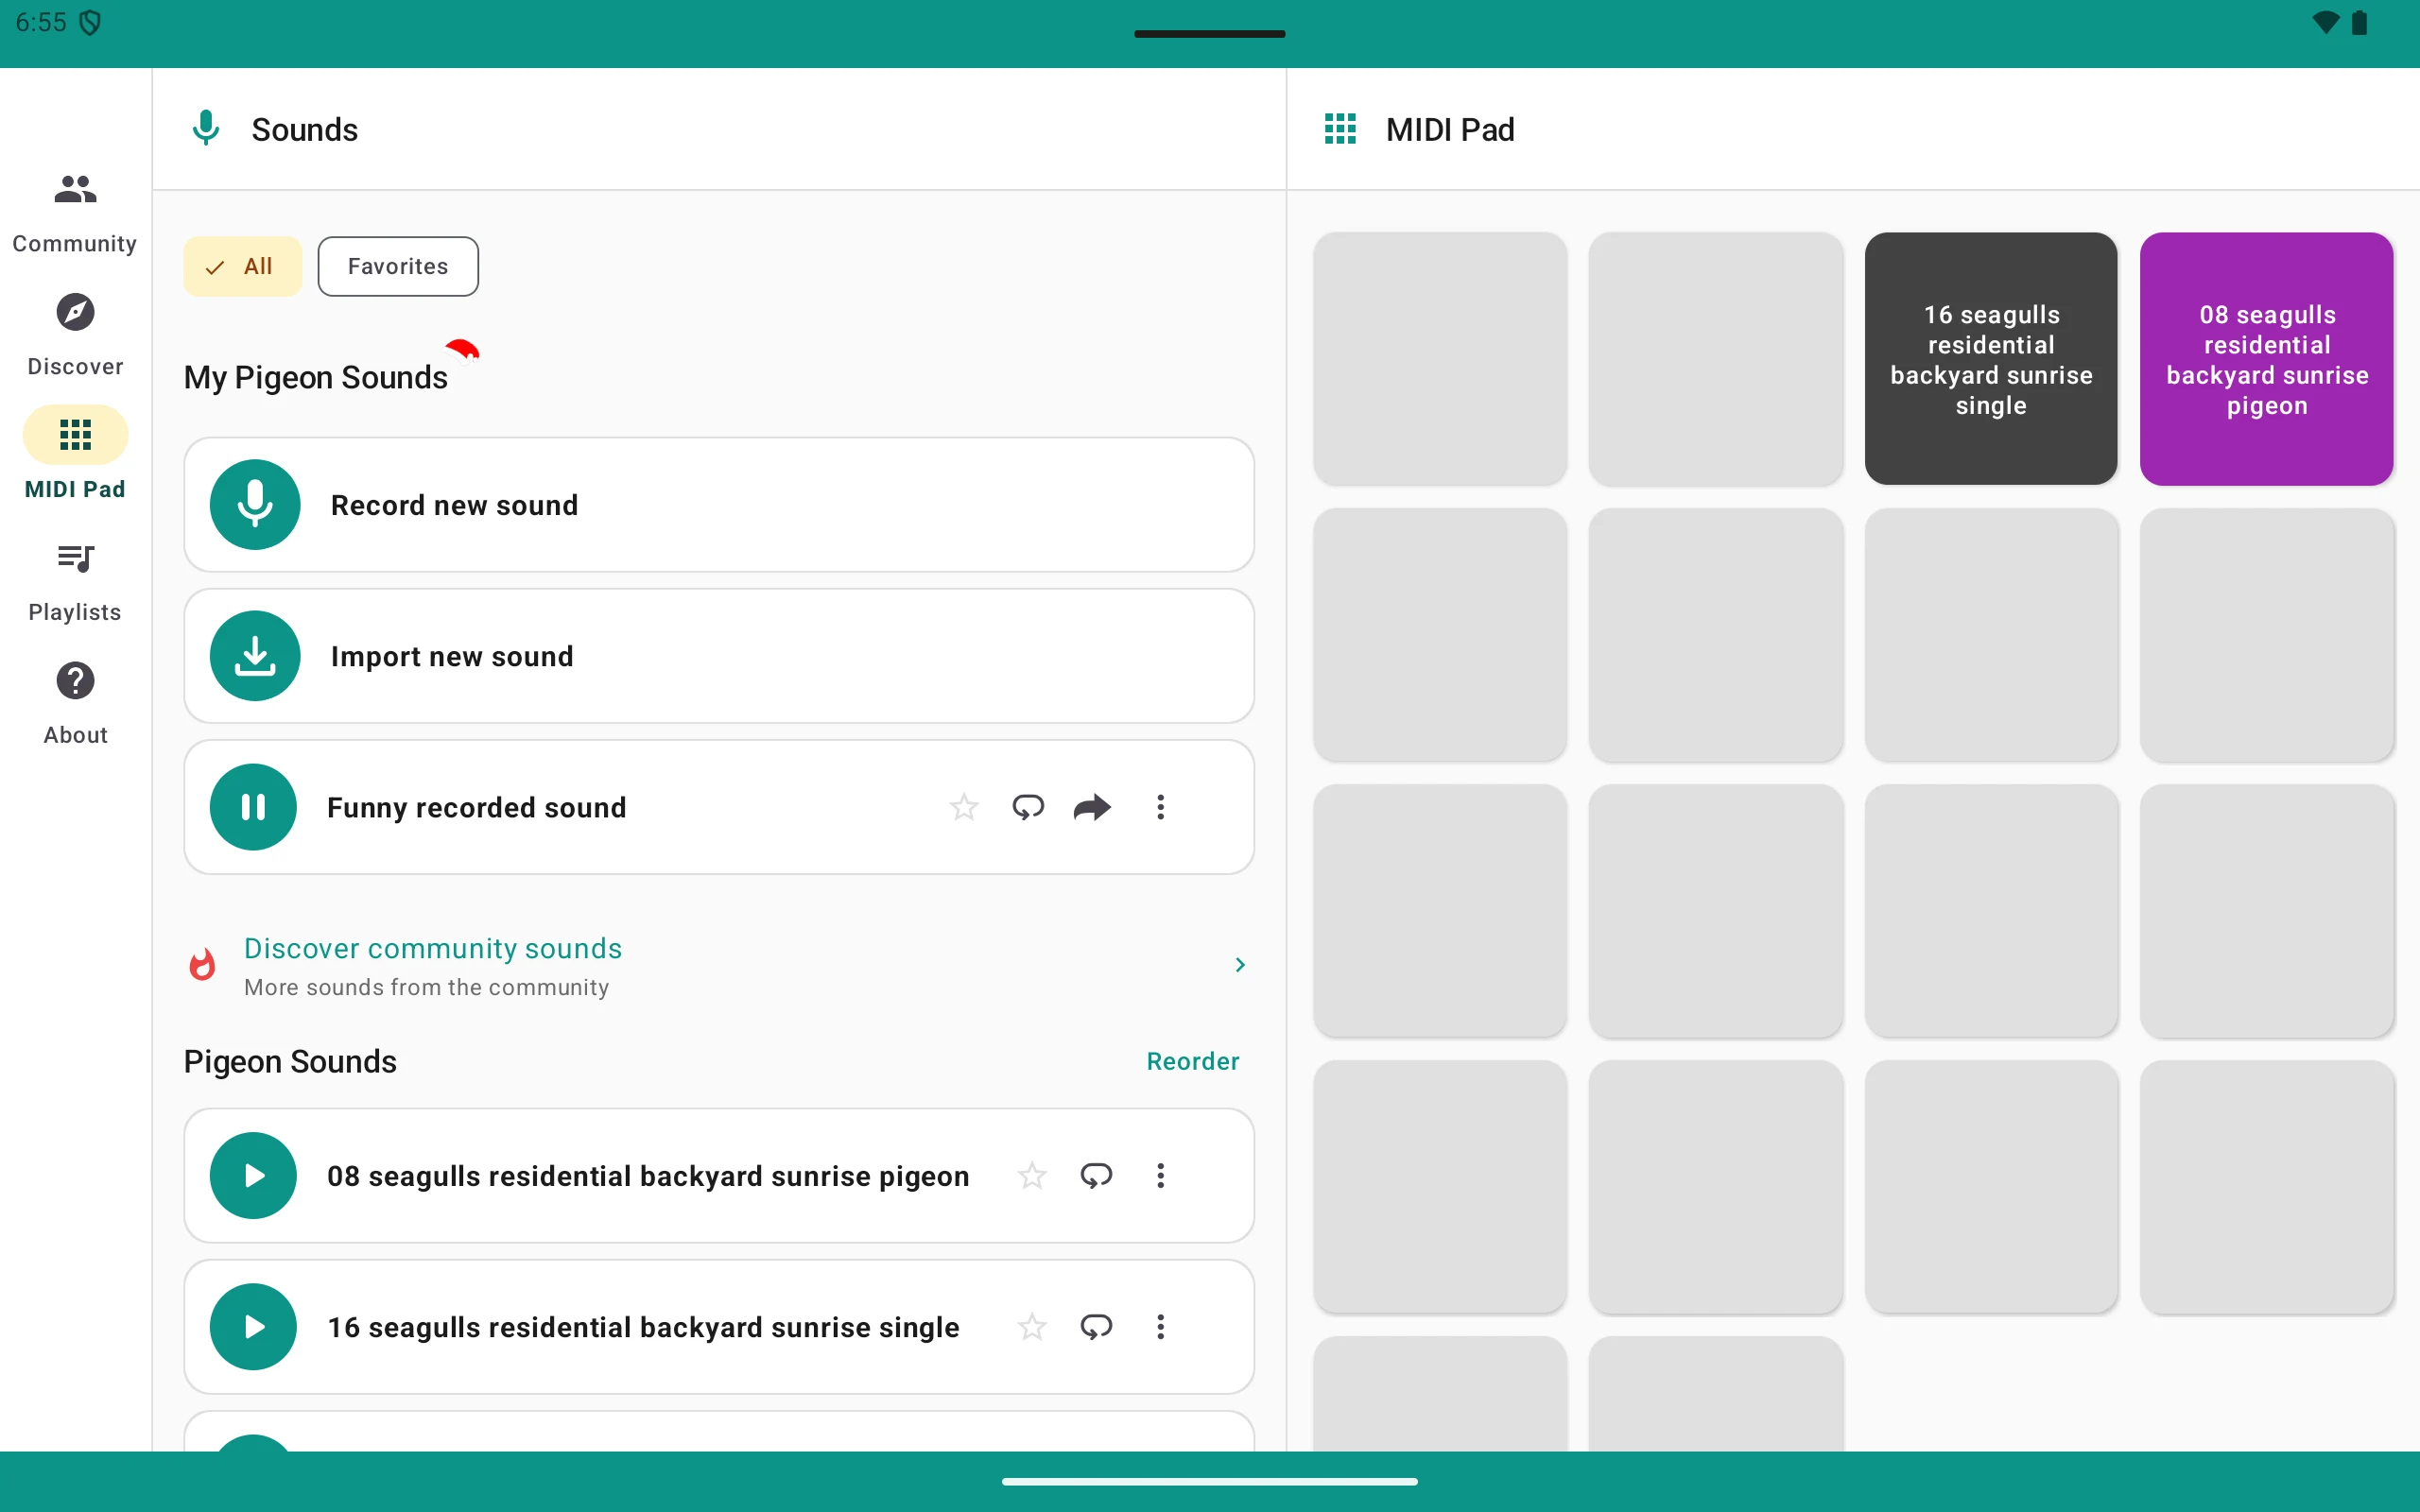Tap the first empty MIDI pad in top row

coord(1440,359)
